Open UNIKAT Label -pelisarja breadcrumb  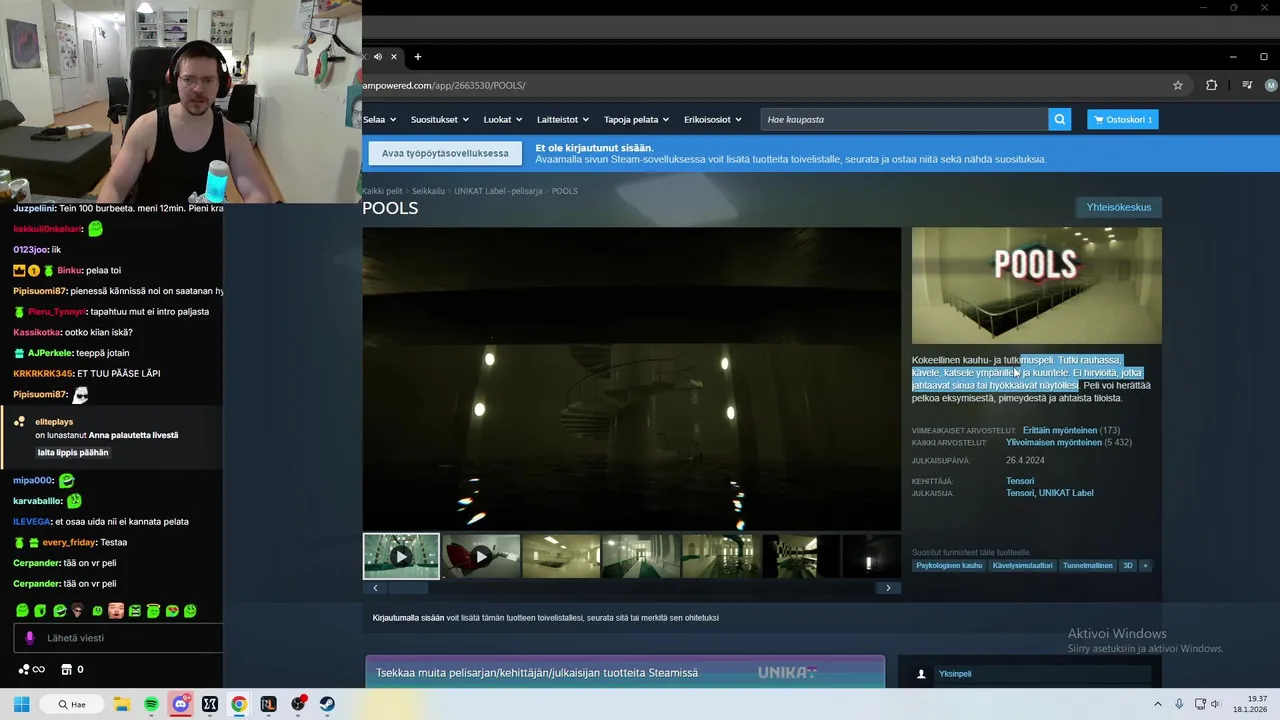coord(498,191)
